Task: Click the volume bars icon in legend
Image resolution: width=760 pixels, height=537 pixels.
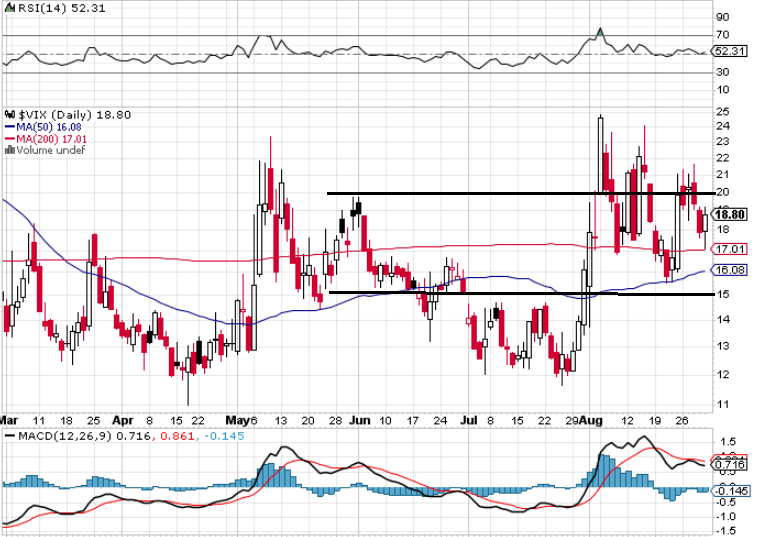Action: coord(7,151)
